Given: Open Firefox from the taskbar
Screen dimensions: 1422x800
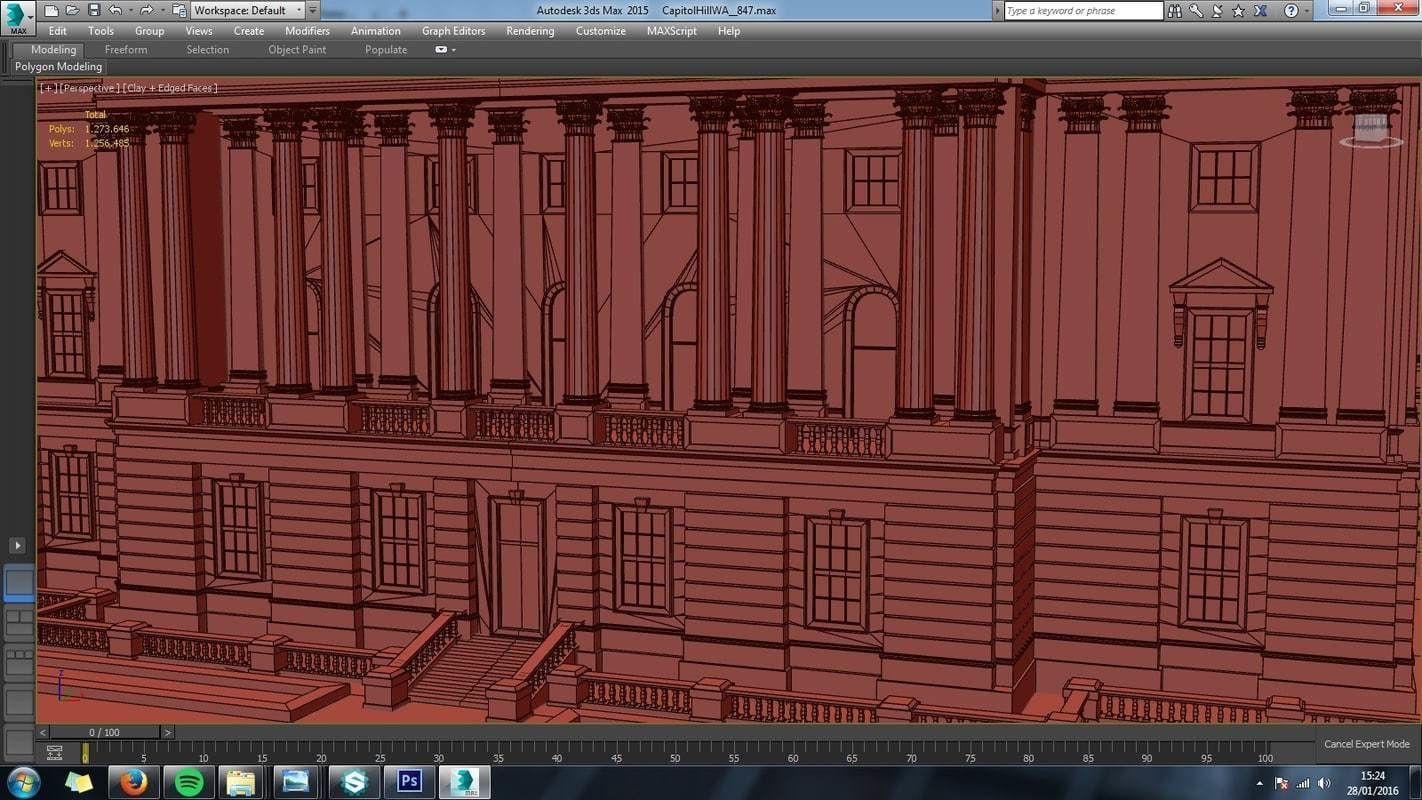Looking at the screenshot, I should tap(133, 782).
